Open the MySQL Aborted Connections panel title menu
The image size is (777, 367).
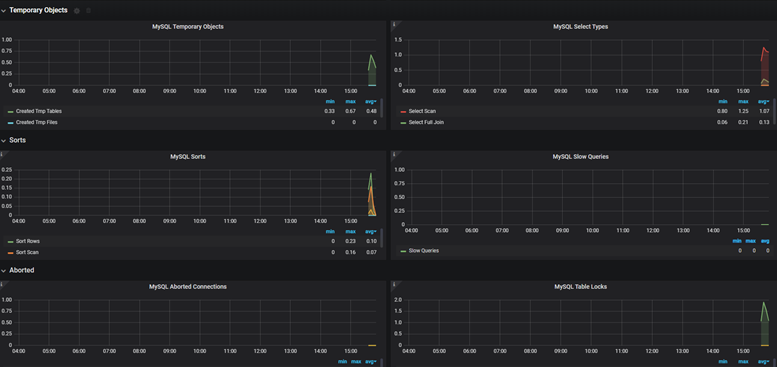188,287
